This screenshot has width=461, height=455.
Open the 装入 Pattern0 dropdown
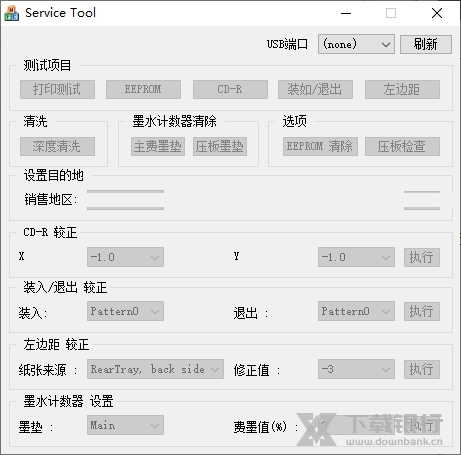pos(125,311)
